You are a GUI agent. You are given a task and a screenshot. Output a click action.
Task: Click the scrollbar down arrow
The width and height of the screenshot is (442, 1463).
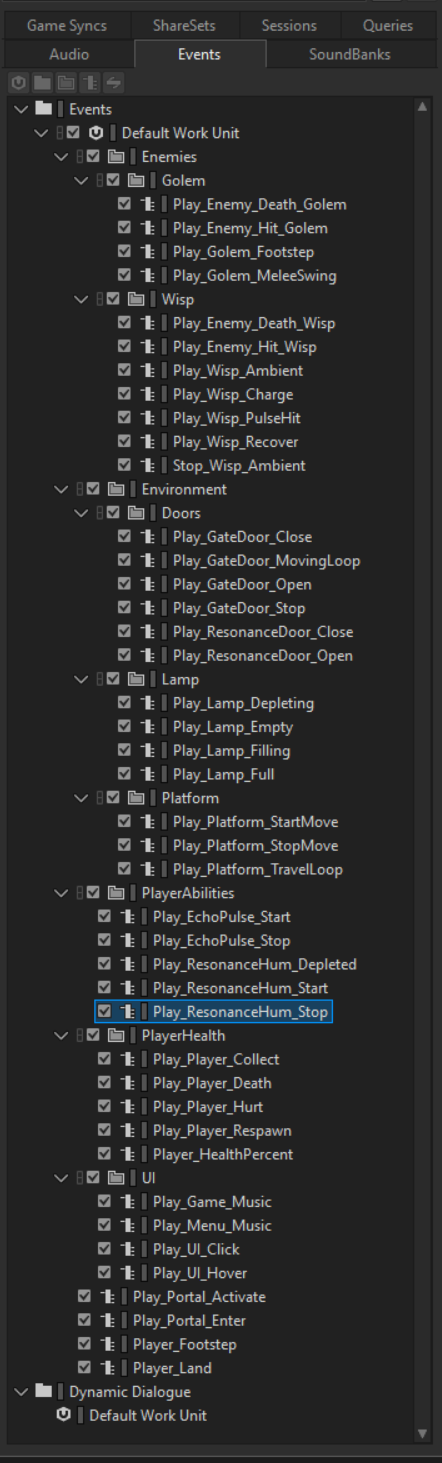coord(422,1434)
